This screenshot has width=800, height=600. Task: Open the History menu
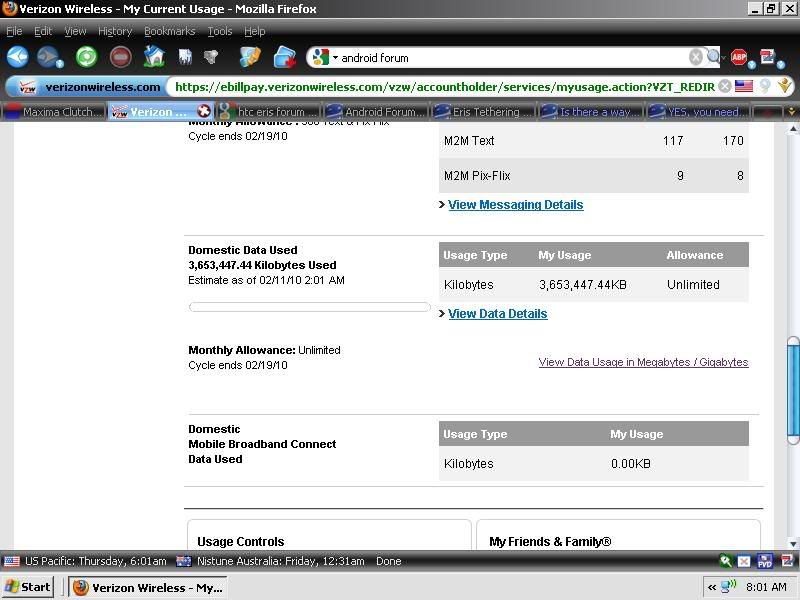[115, 31]
